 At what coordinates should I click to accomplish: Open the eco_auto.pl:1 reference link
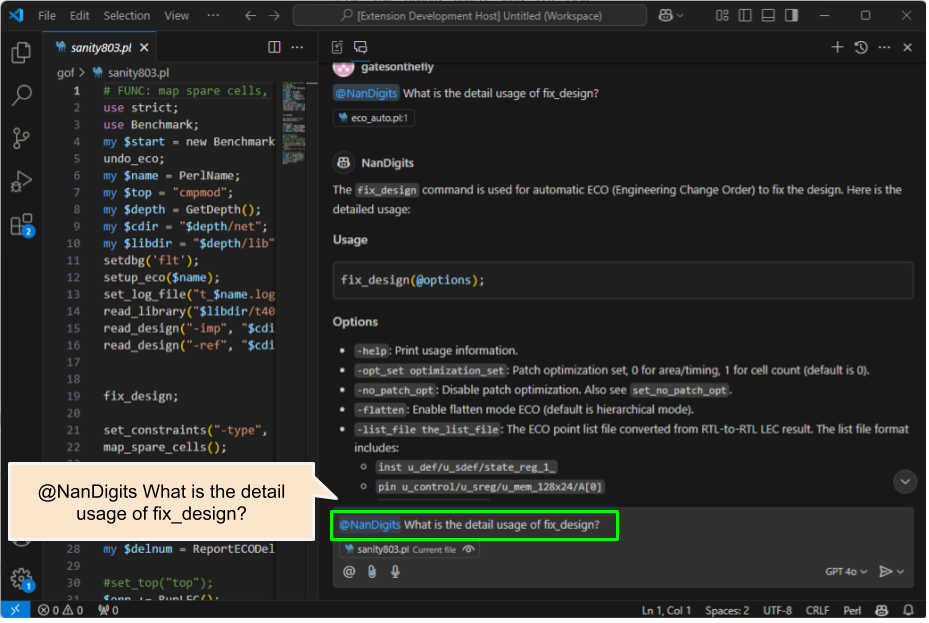(375, 118)
